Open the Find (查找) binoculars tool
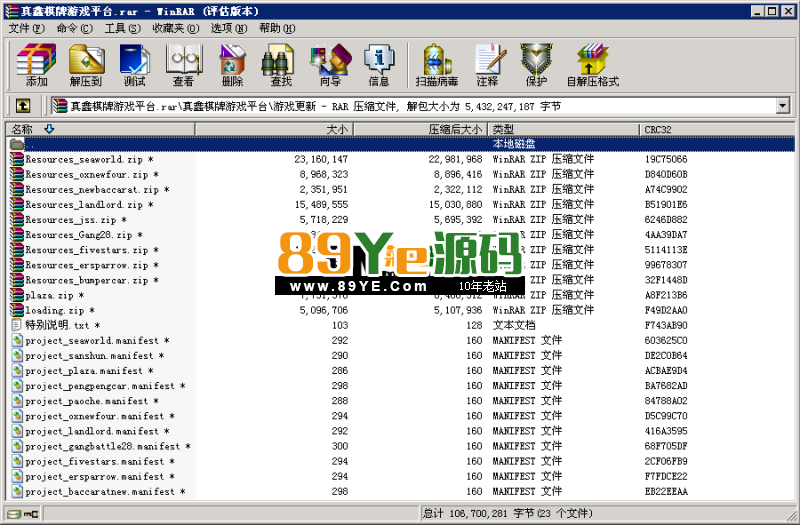The width and height of the screenshot is (800, 525). (x=281, y=65)
